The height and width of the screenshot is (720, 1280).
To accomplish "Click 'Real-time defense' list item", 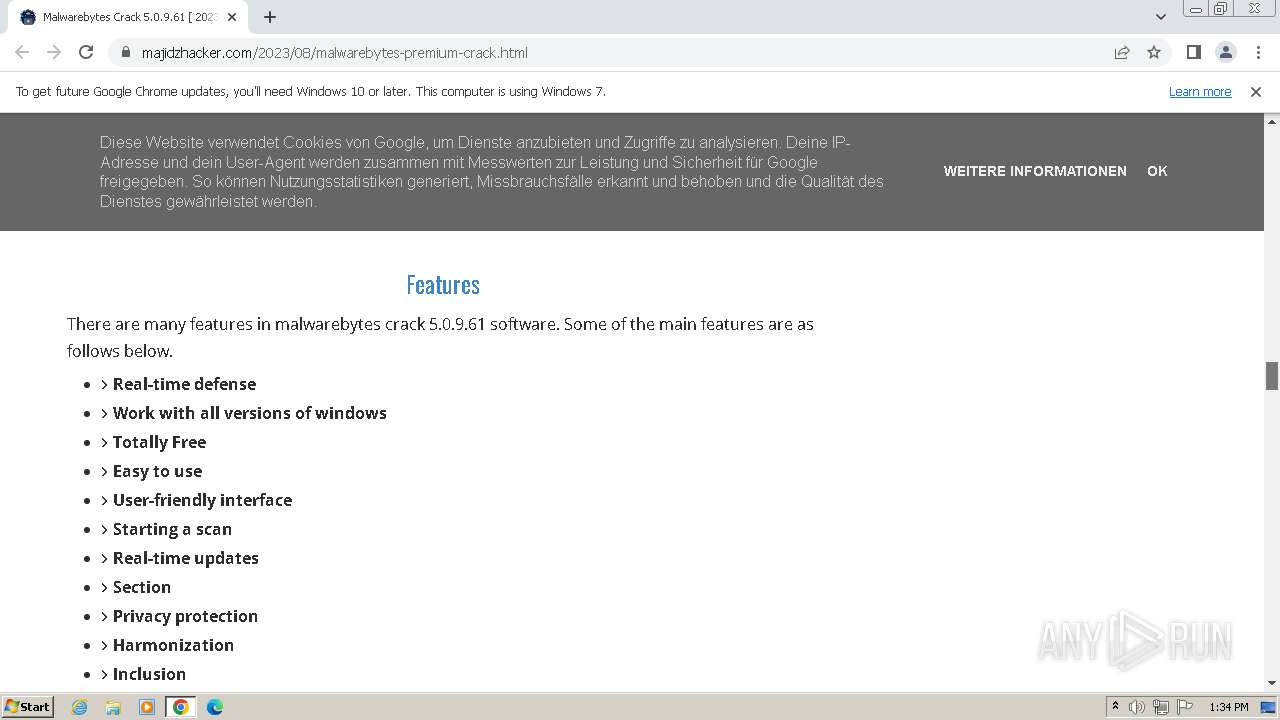I will pyautogui.click(x=184, y=384).
